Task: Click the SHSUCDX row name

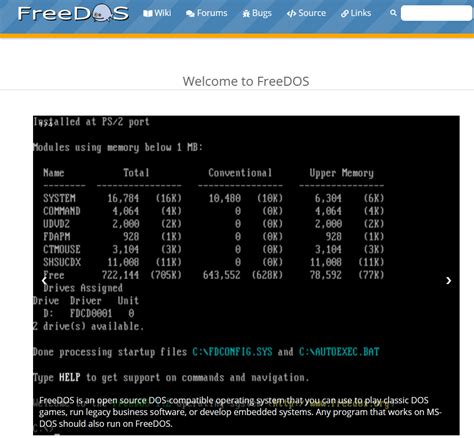Action: [62, 262]
